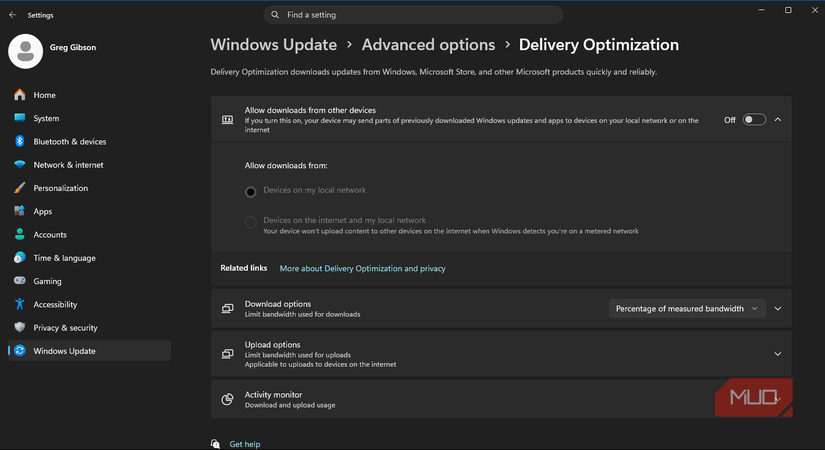Click the Accessibility figure icon
This screenshot has width=825, height=450.
pos(19,304)
